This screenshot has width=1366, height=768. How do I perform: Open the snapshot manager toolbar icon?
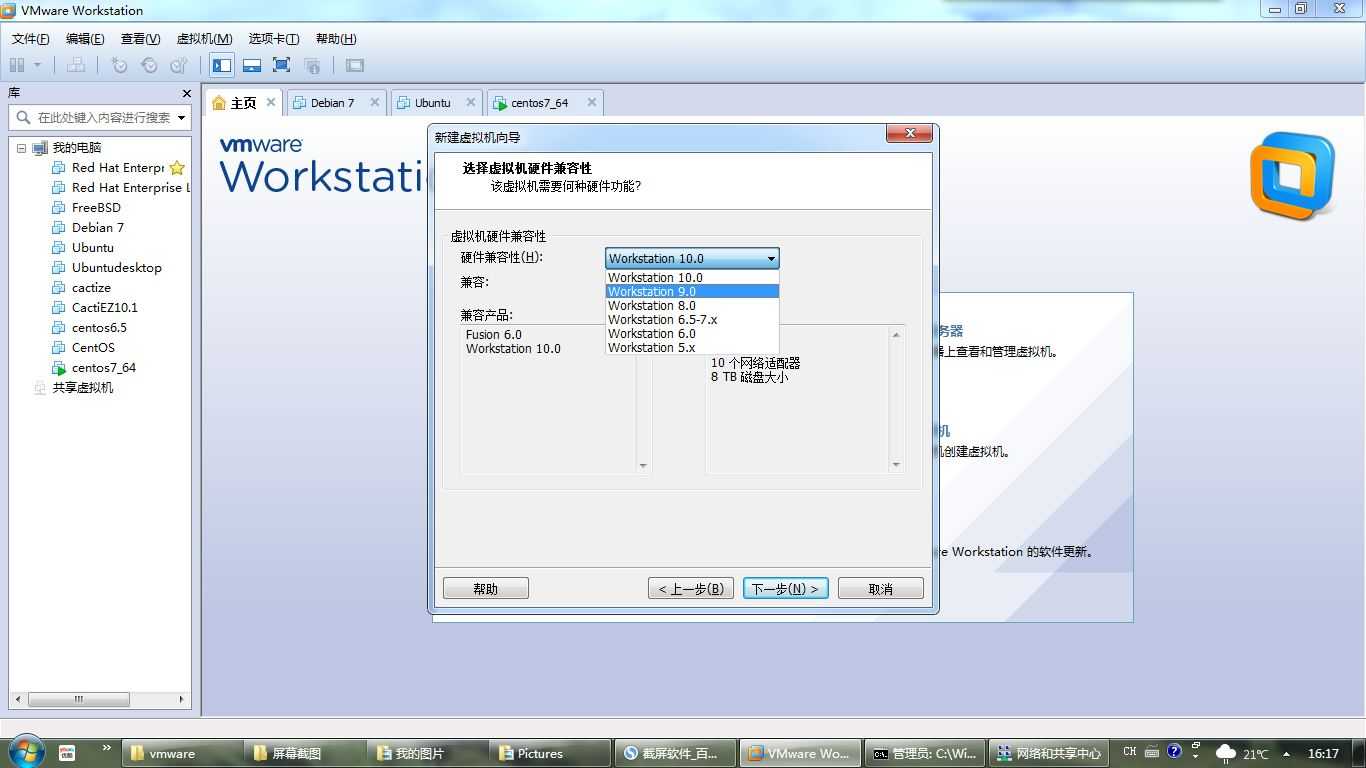179,65
